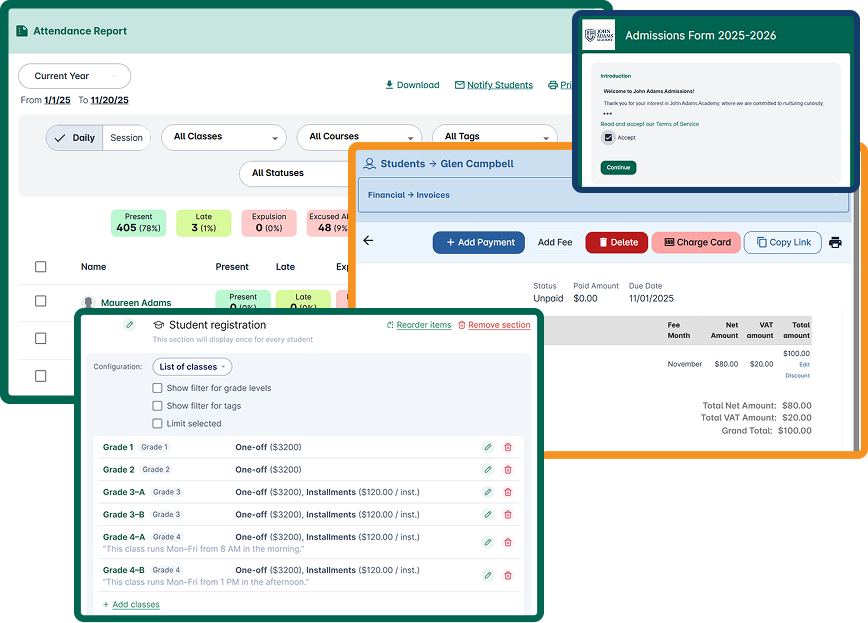Uncheck the Accept terms checkbox
The height and width of the screenshot is (623, 868).
608,138
